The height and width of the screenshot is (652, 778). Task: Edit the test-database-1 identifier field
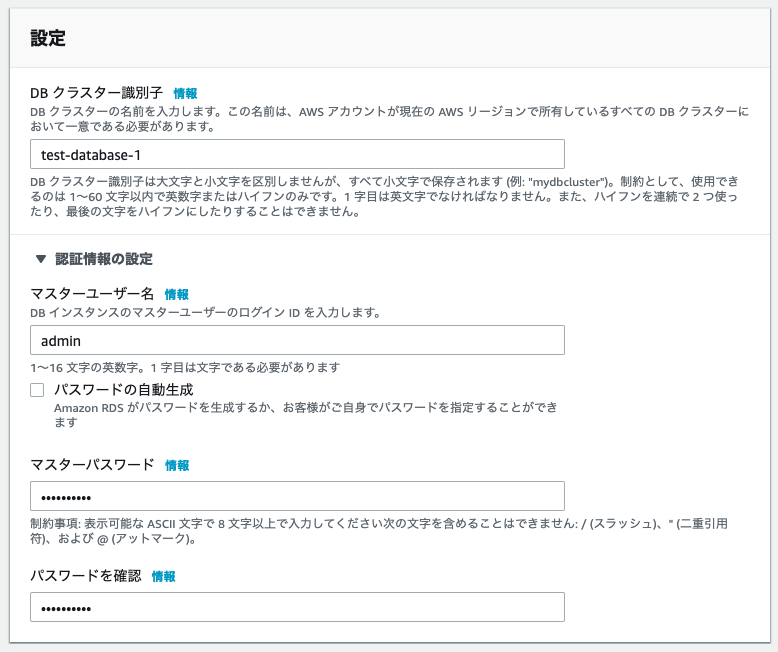point(297,154)
